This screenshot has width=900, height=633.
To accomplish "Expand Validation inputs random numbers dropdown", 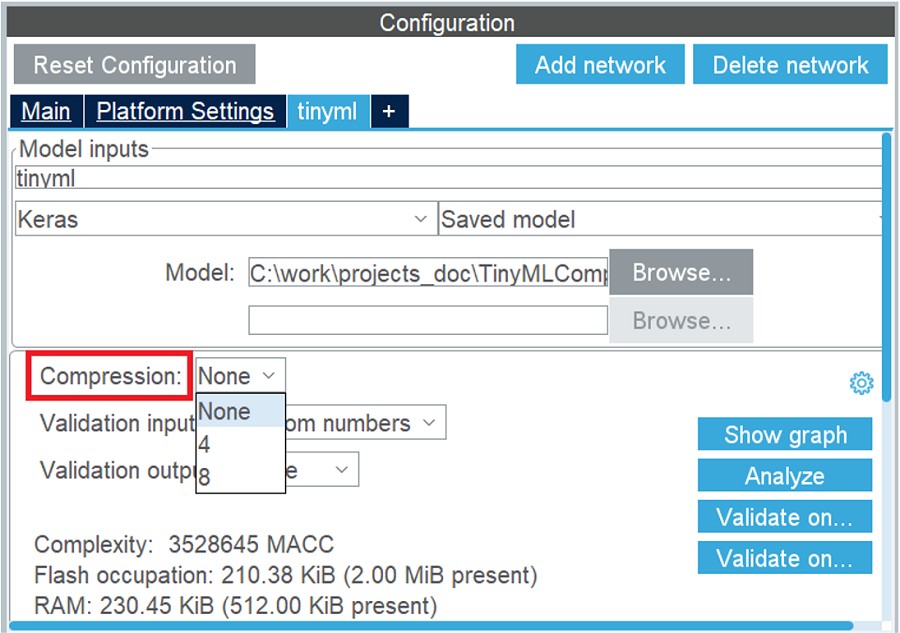I will point(365,423).
